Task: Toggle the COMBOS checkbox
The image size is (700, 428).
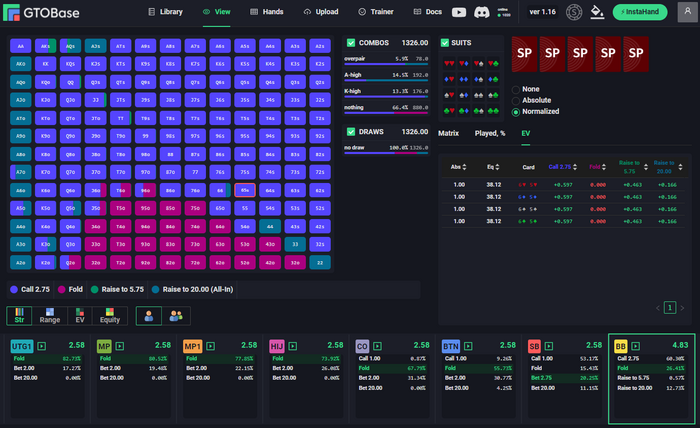Action: click(351, 43)
